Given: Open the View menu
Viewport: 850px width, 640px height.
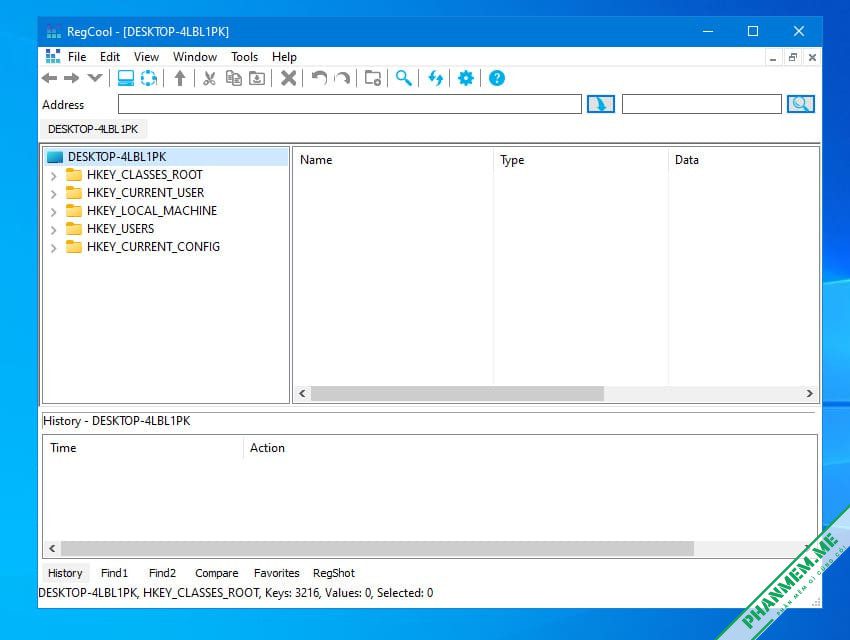Looking at the screenshot, I should (146, 57).
